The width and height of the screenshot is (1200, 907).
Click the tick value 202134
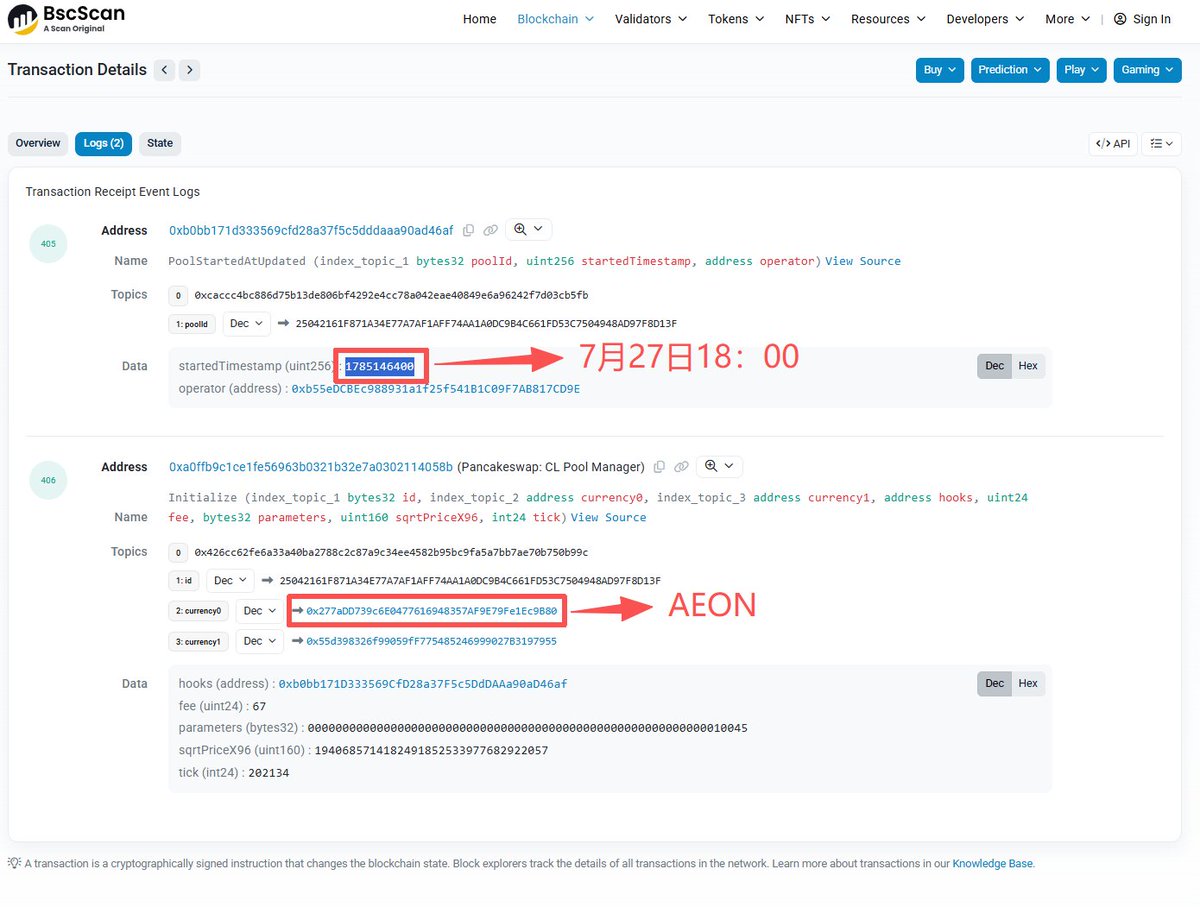point(268,773)
